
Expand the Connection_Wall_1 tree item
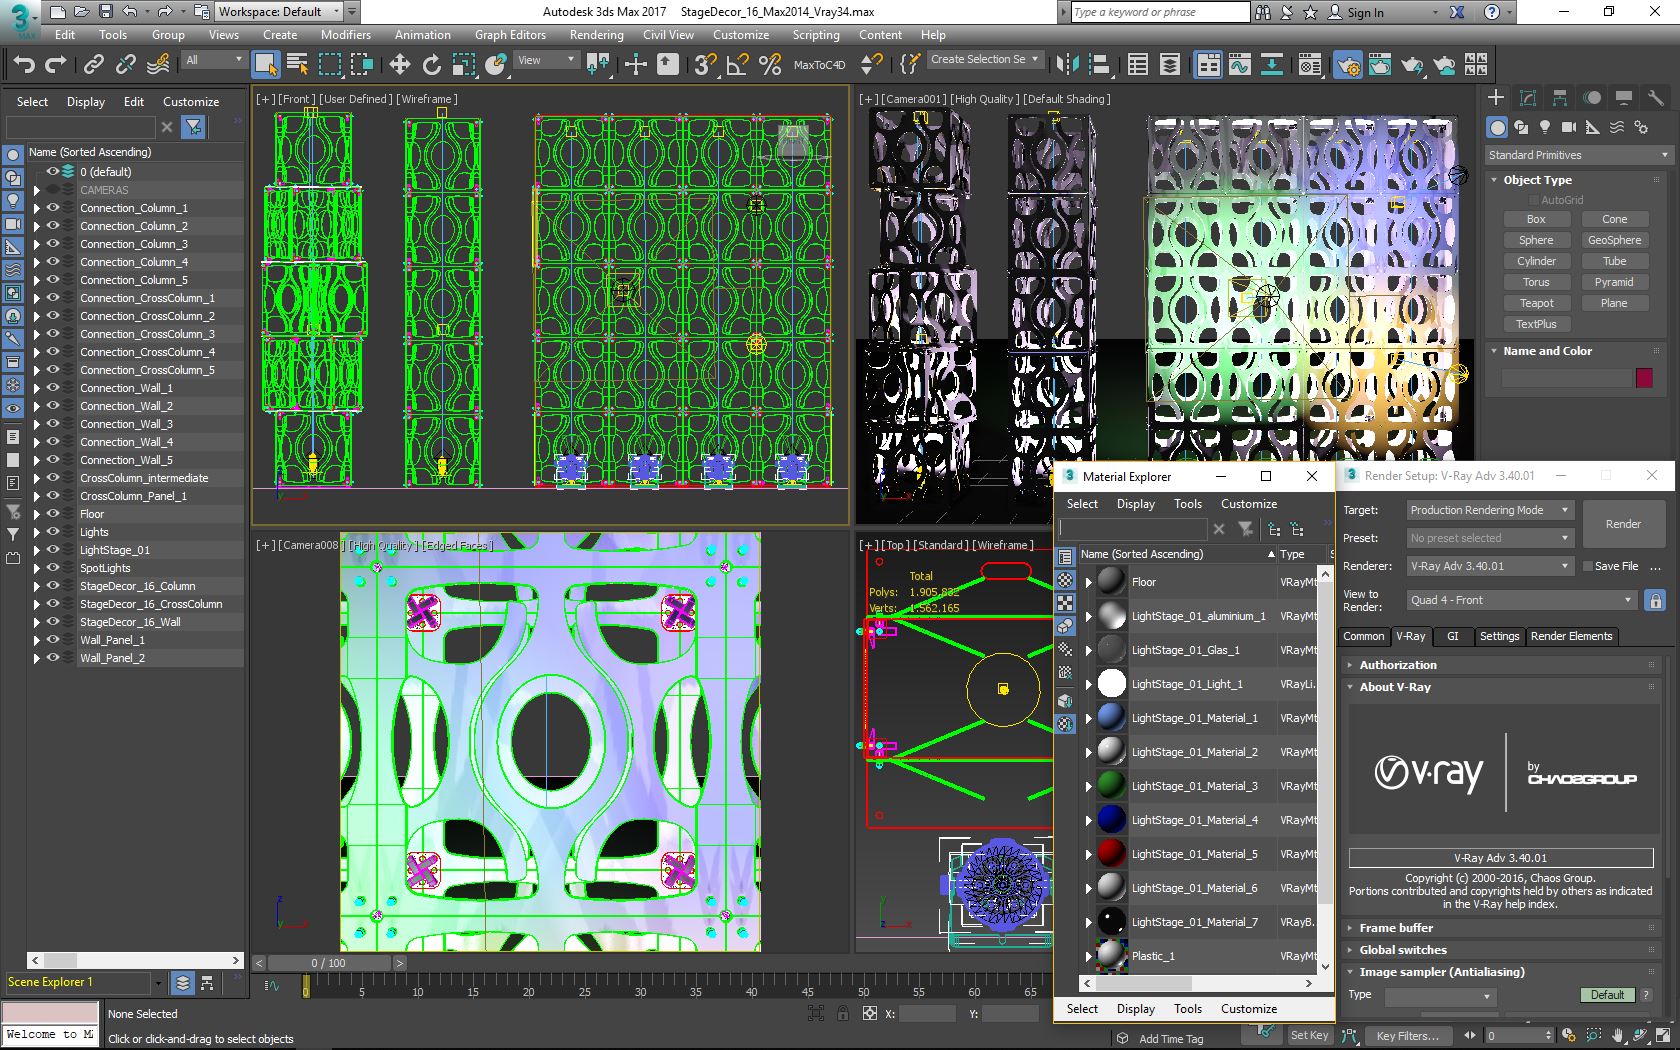[38, 388]
